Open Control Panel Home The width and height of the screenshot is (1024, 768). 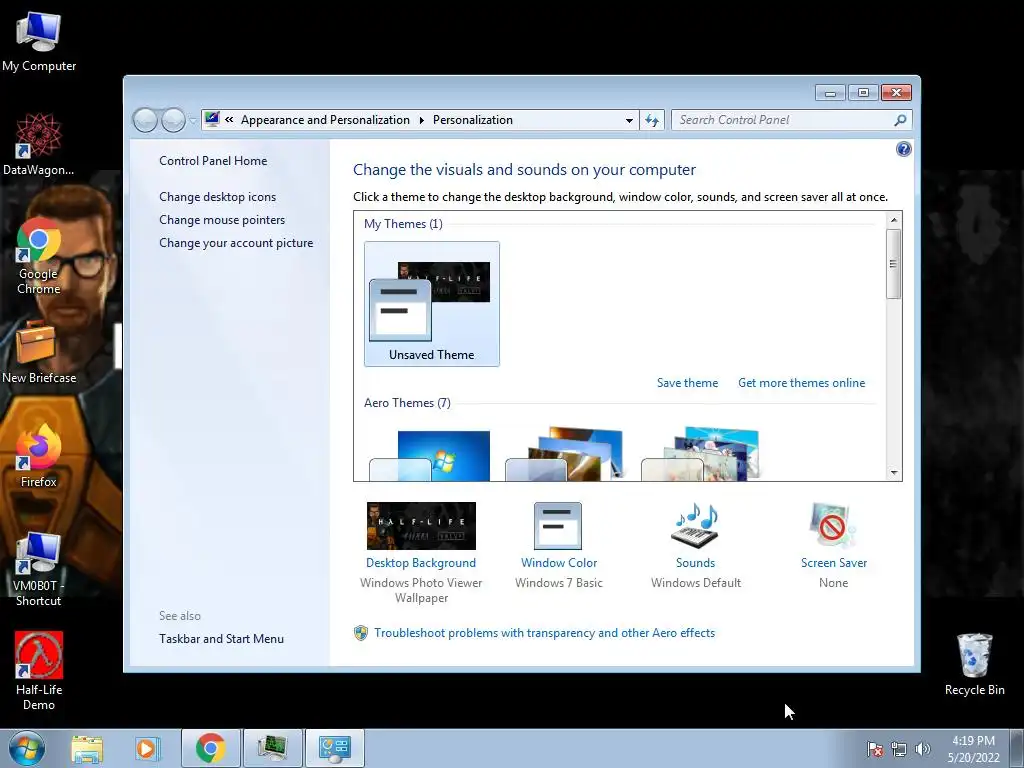[x=213, y=161]
